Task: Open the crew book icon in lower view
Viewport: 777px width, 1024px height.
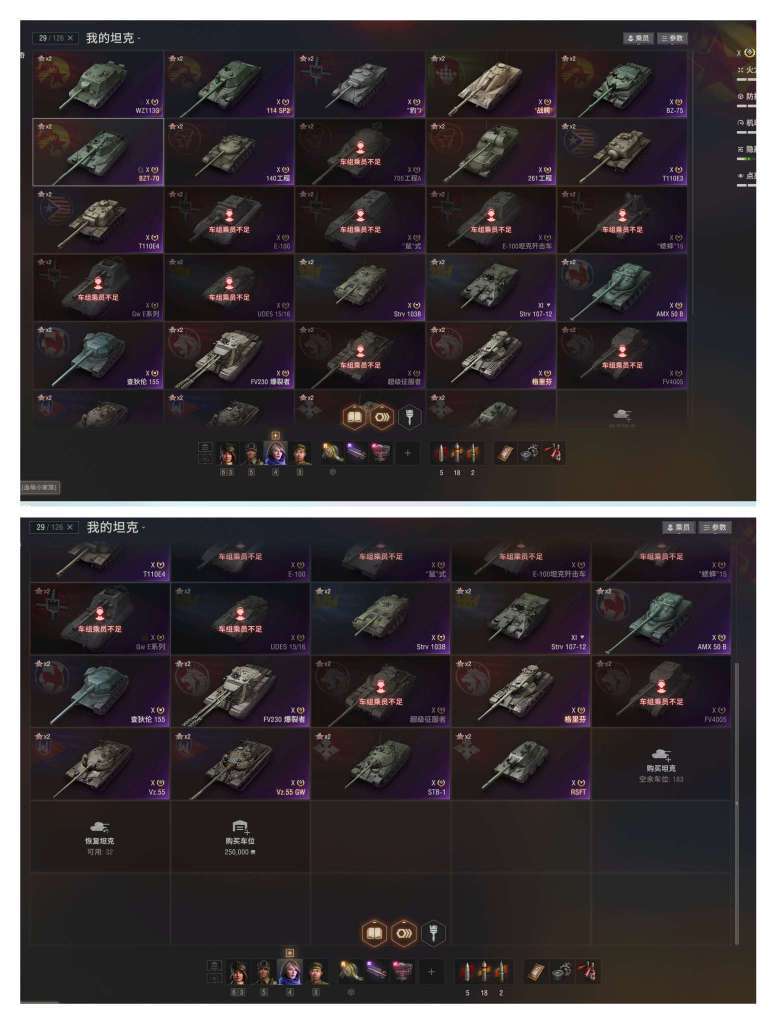Action: [x=375, y=933]
